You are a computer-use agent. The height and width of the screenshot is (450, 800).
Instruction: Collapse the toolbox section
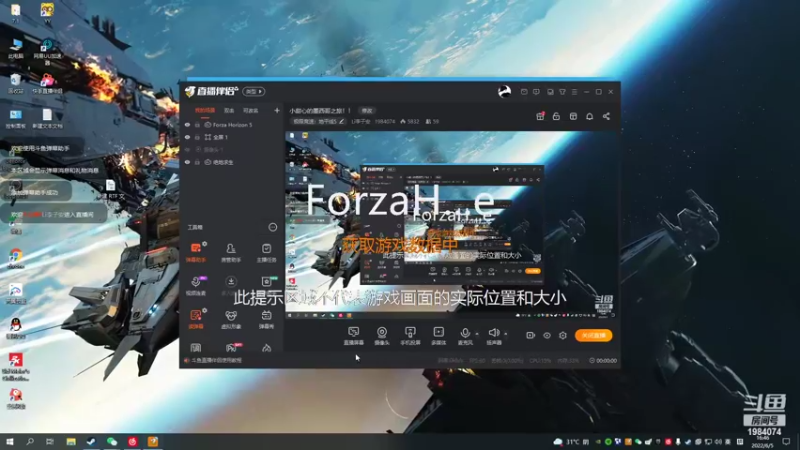[x=272, y=227]
